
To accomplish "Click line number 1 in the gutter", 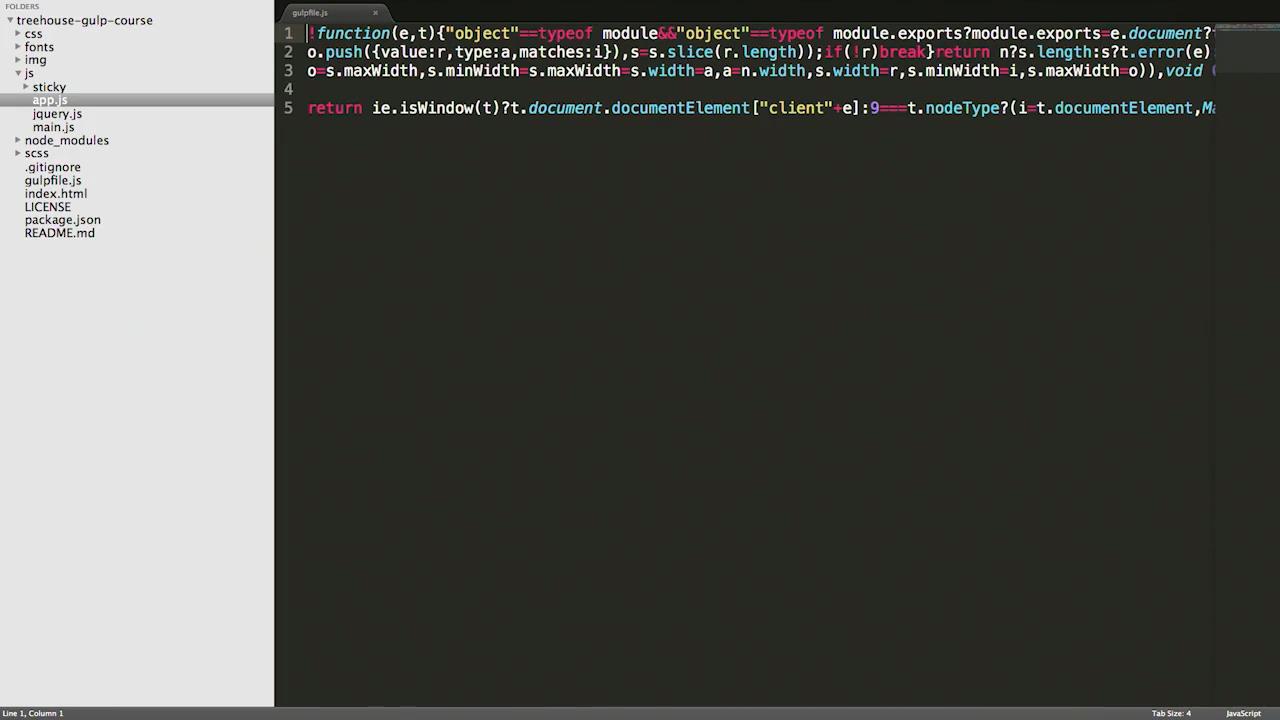I will pos(288,33).
